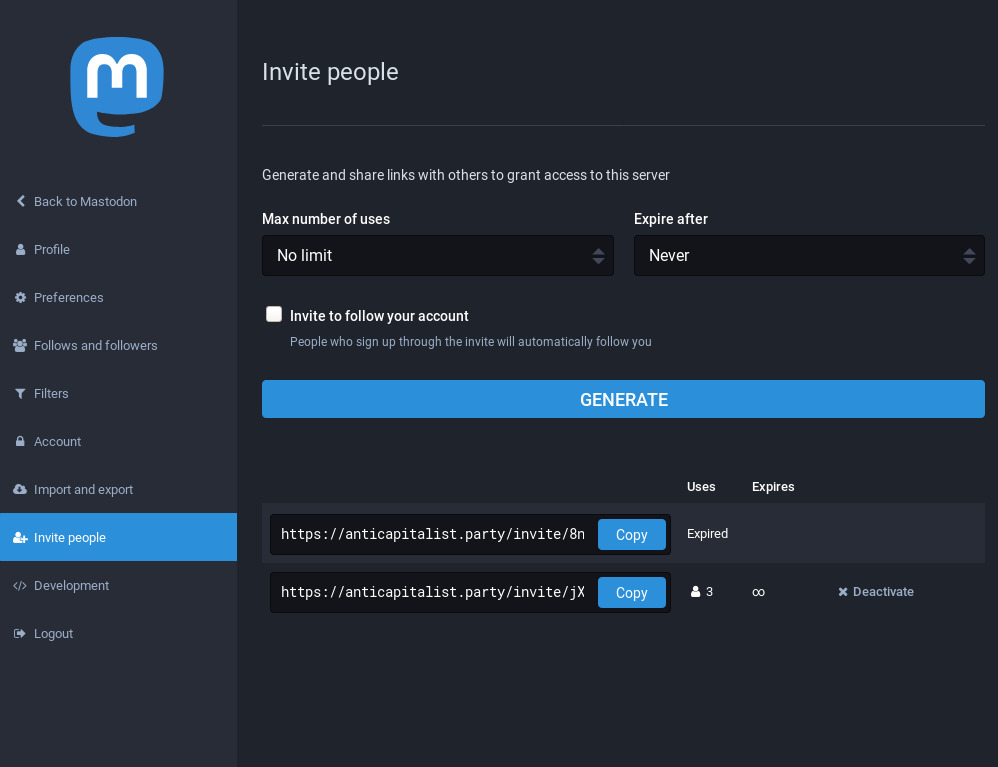Select the Preferences gear icon
Screen dimensions: 998x767
(x=20, y=297)
